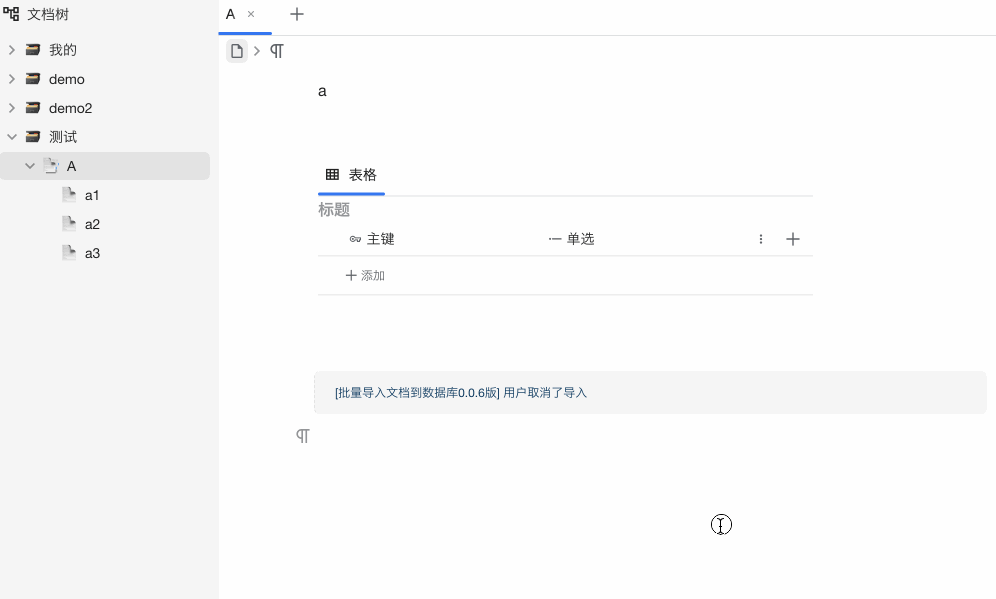996x599 pixels.
Task: Collapse document A in the tree
Action: tap(30, 166)
